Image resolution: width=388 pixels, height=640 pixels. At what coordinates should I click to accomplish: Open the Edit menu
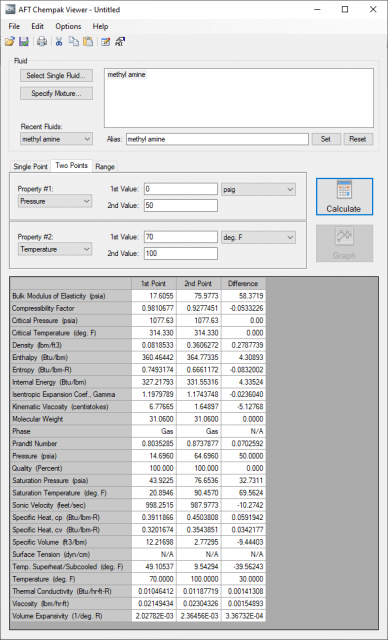pos(38,26)
